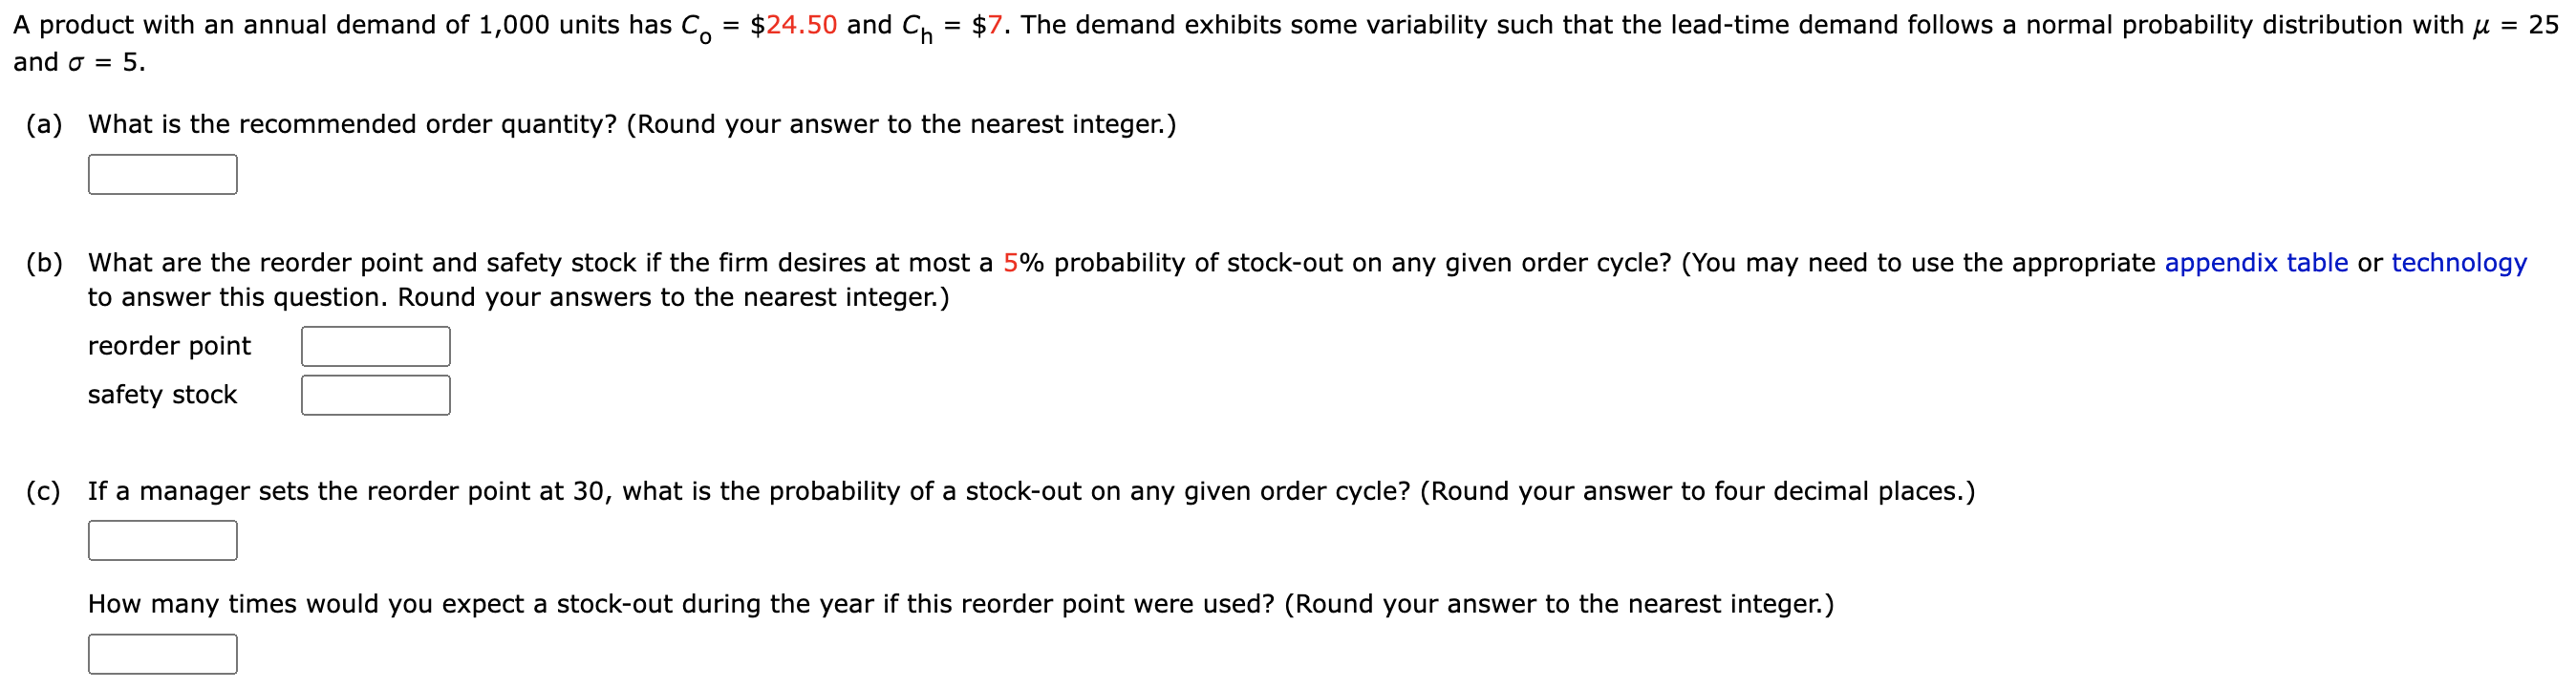Click the order quantity answer box in part (a)
This screenshot has height=690, width=2576.
[162, 174]
